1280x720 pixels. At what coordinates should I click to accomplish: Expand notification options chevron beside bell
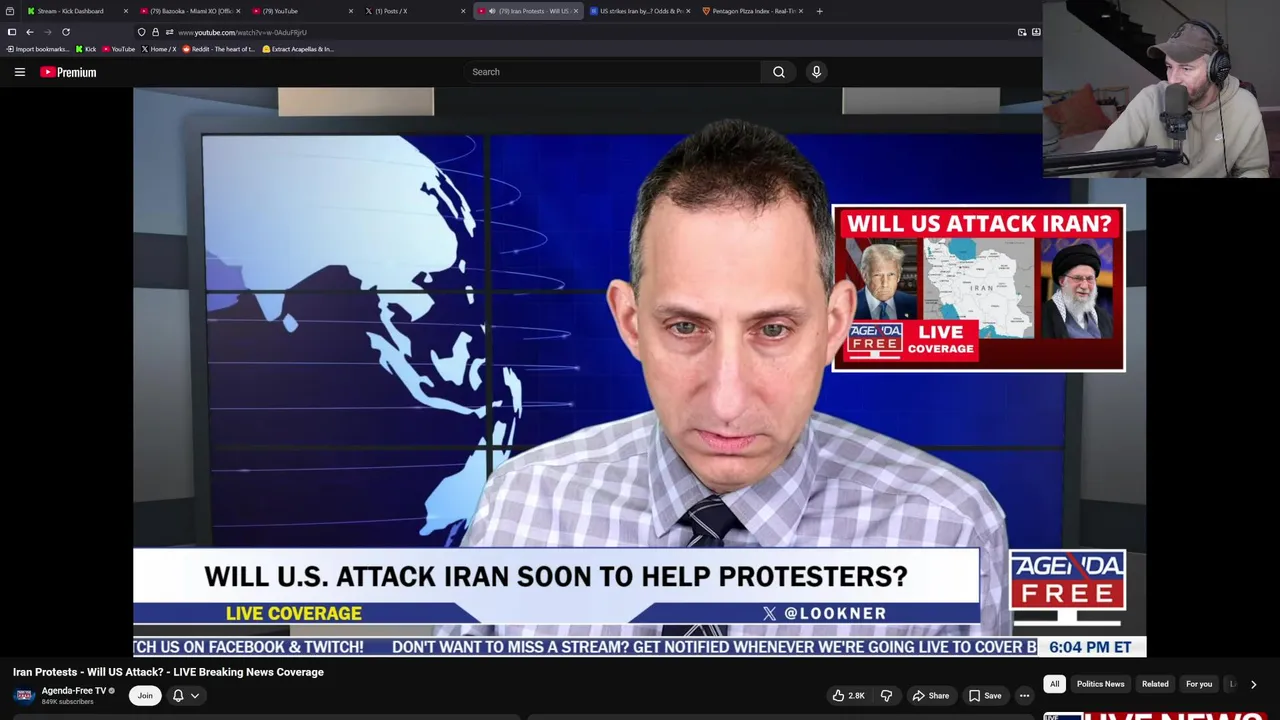click(x=195, y=696)
